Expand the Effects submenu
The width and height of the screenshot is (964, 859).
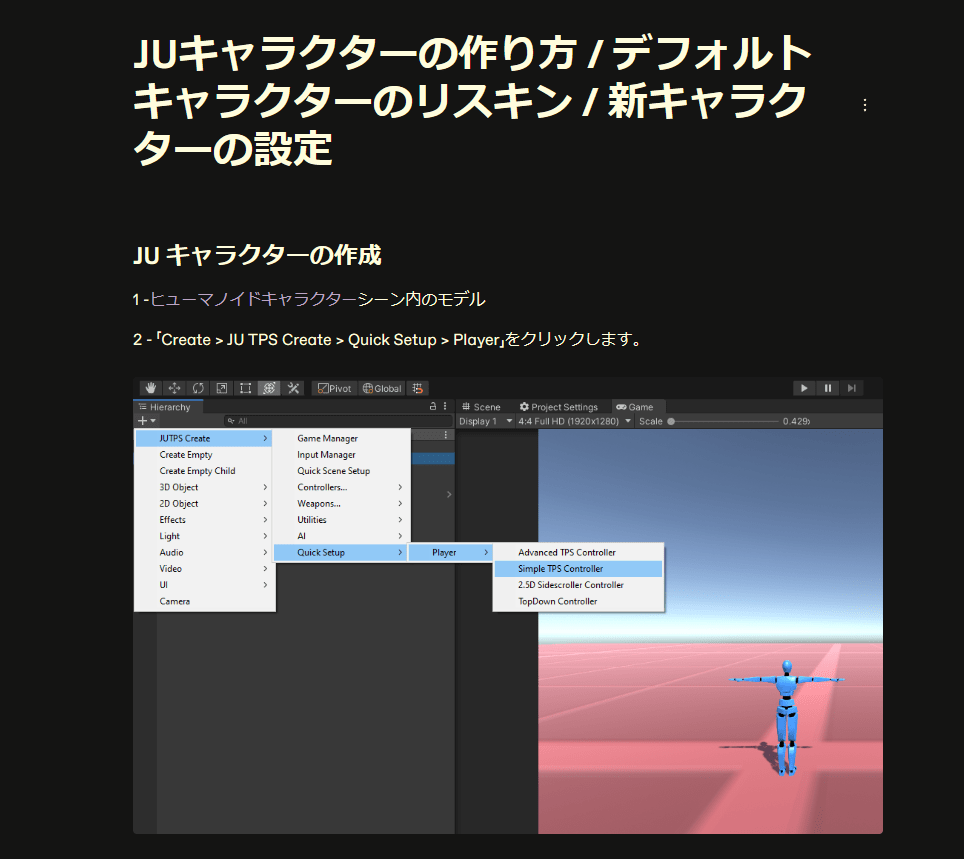(205, 520)
